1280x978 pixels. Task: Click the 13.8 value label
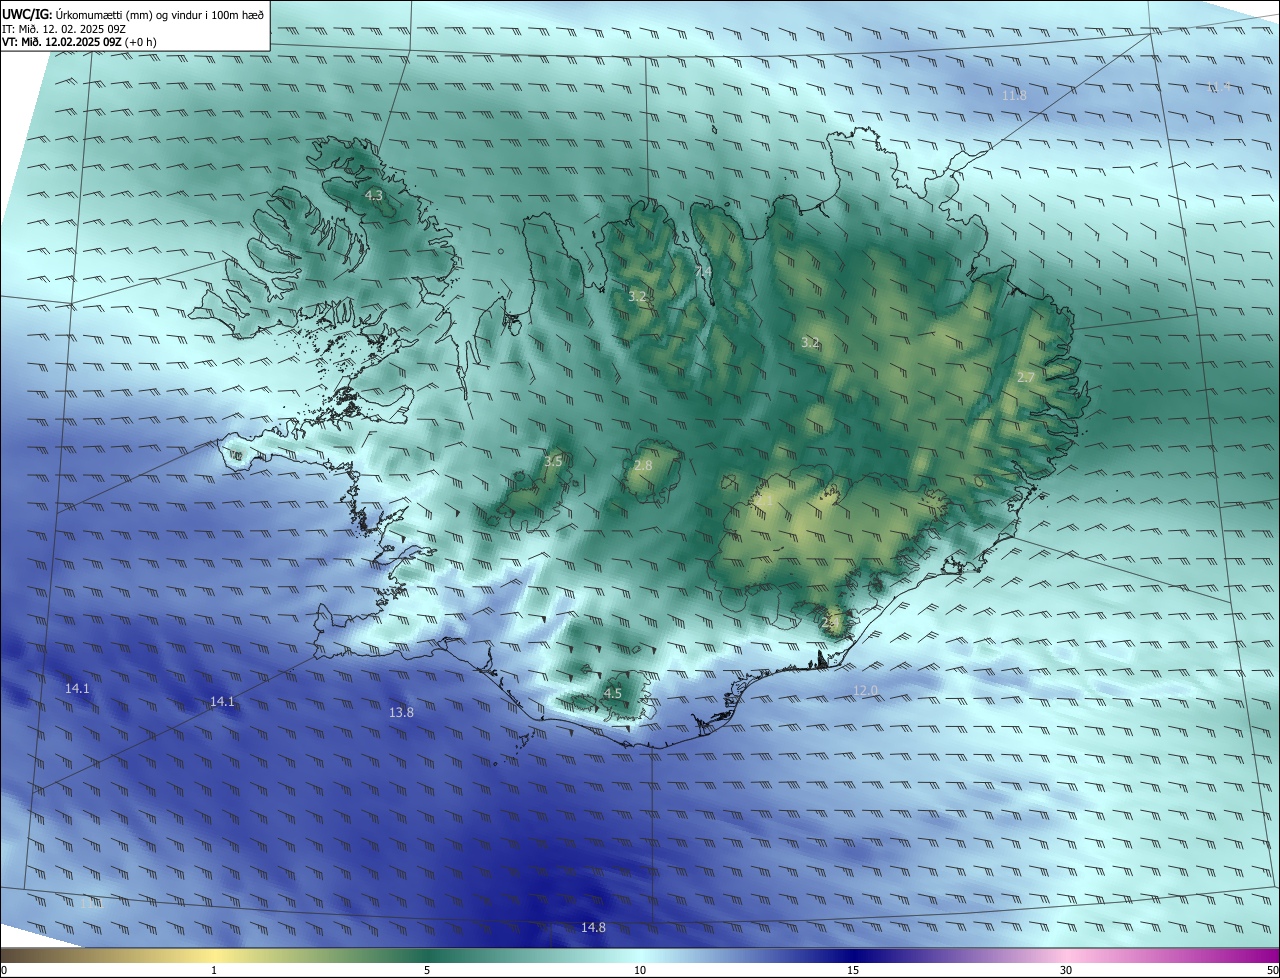click(x=401, y=713)
